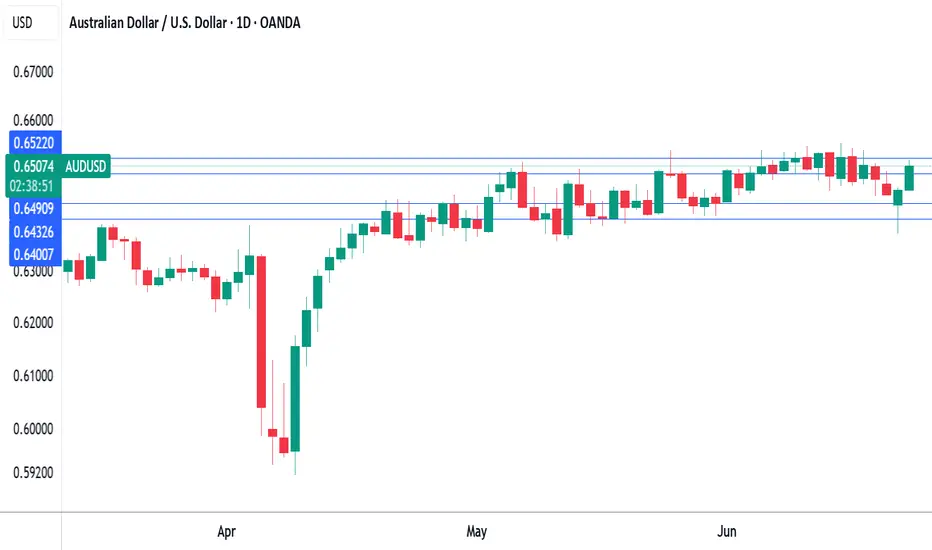Click the 0.60000 price axis label
The width and height of the screenshot is (932, 550).
click(33, 429)
